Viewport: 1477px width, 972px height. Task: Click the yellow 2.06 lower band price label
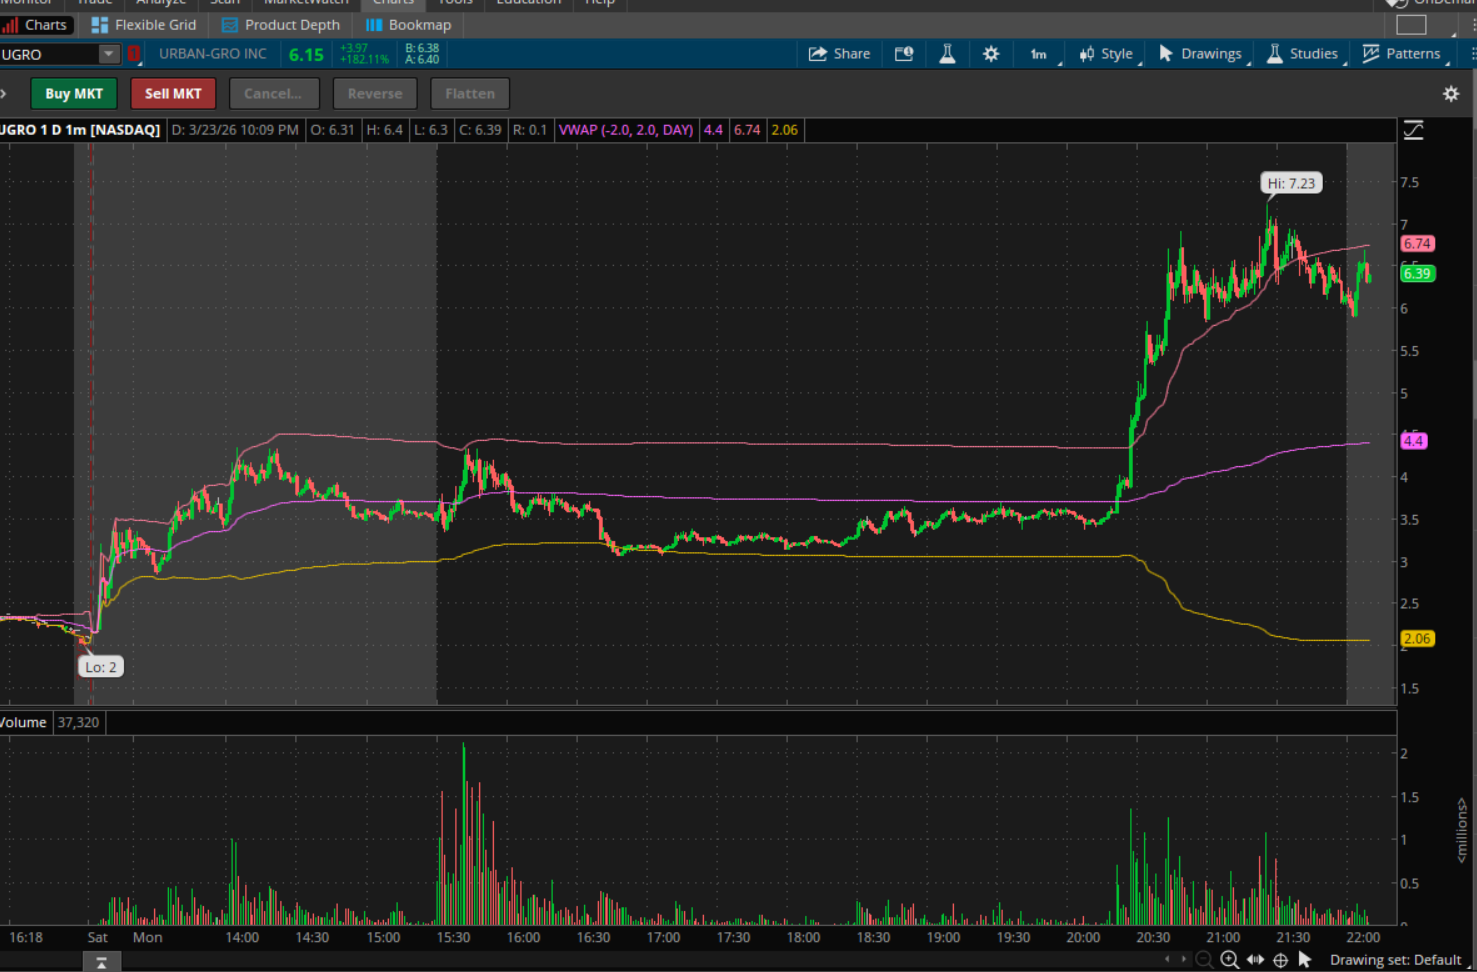(x=1417, y=639)
